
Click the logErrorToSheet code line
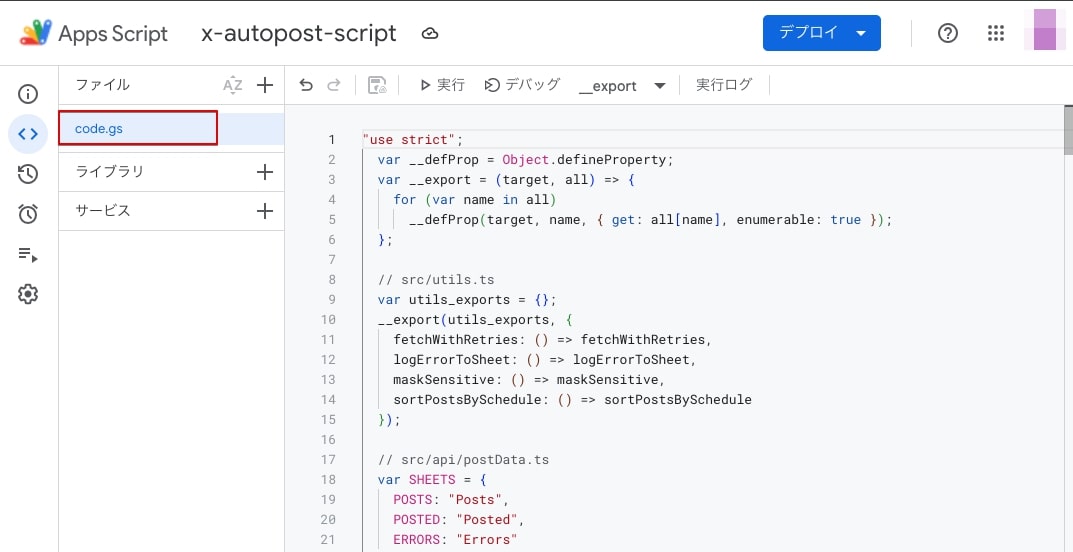click(545, 360)
